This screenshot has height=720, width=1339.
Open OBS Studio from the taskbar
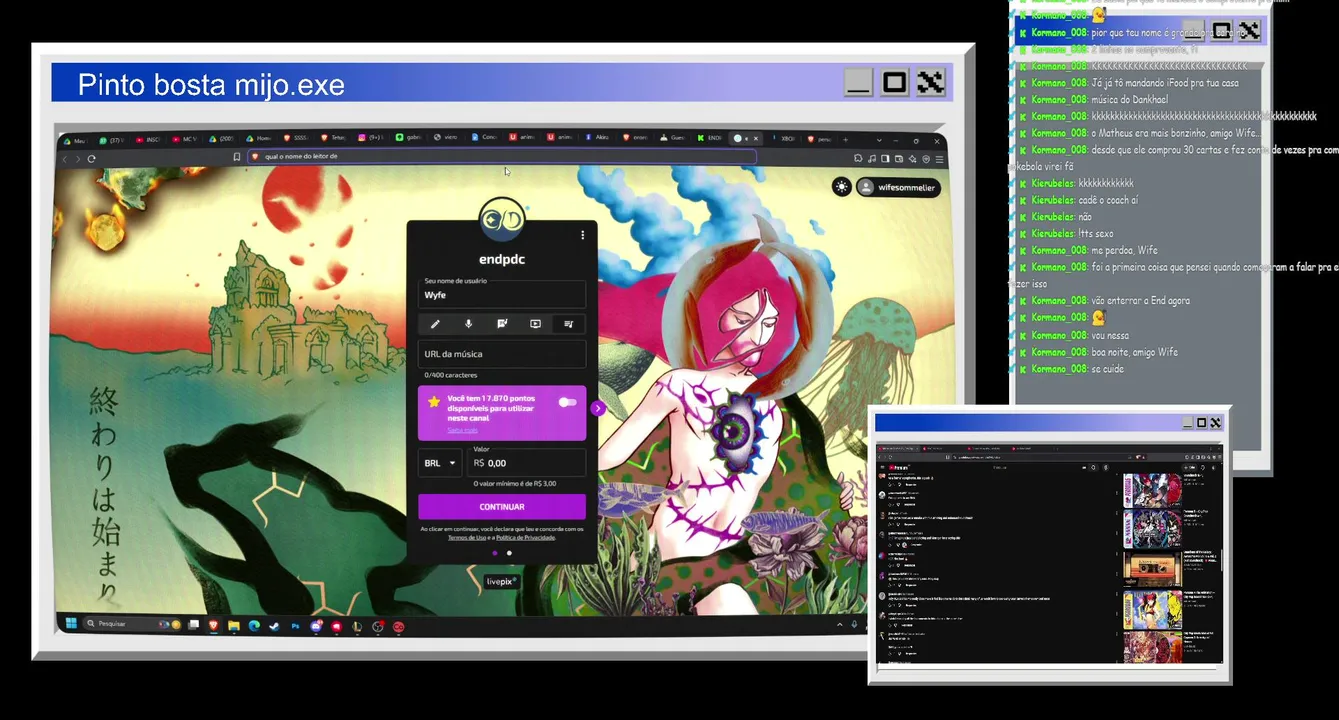[x=378, y=627]
